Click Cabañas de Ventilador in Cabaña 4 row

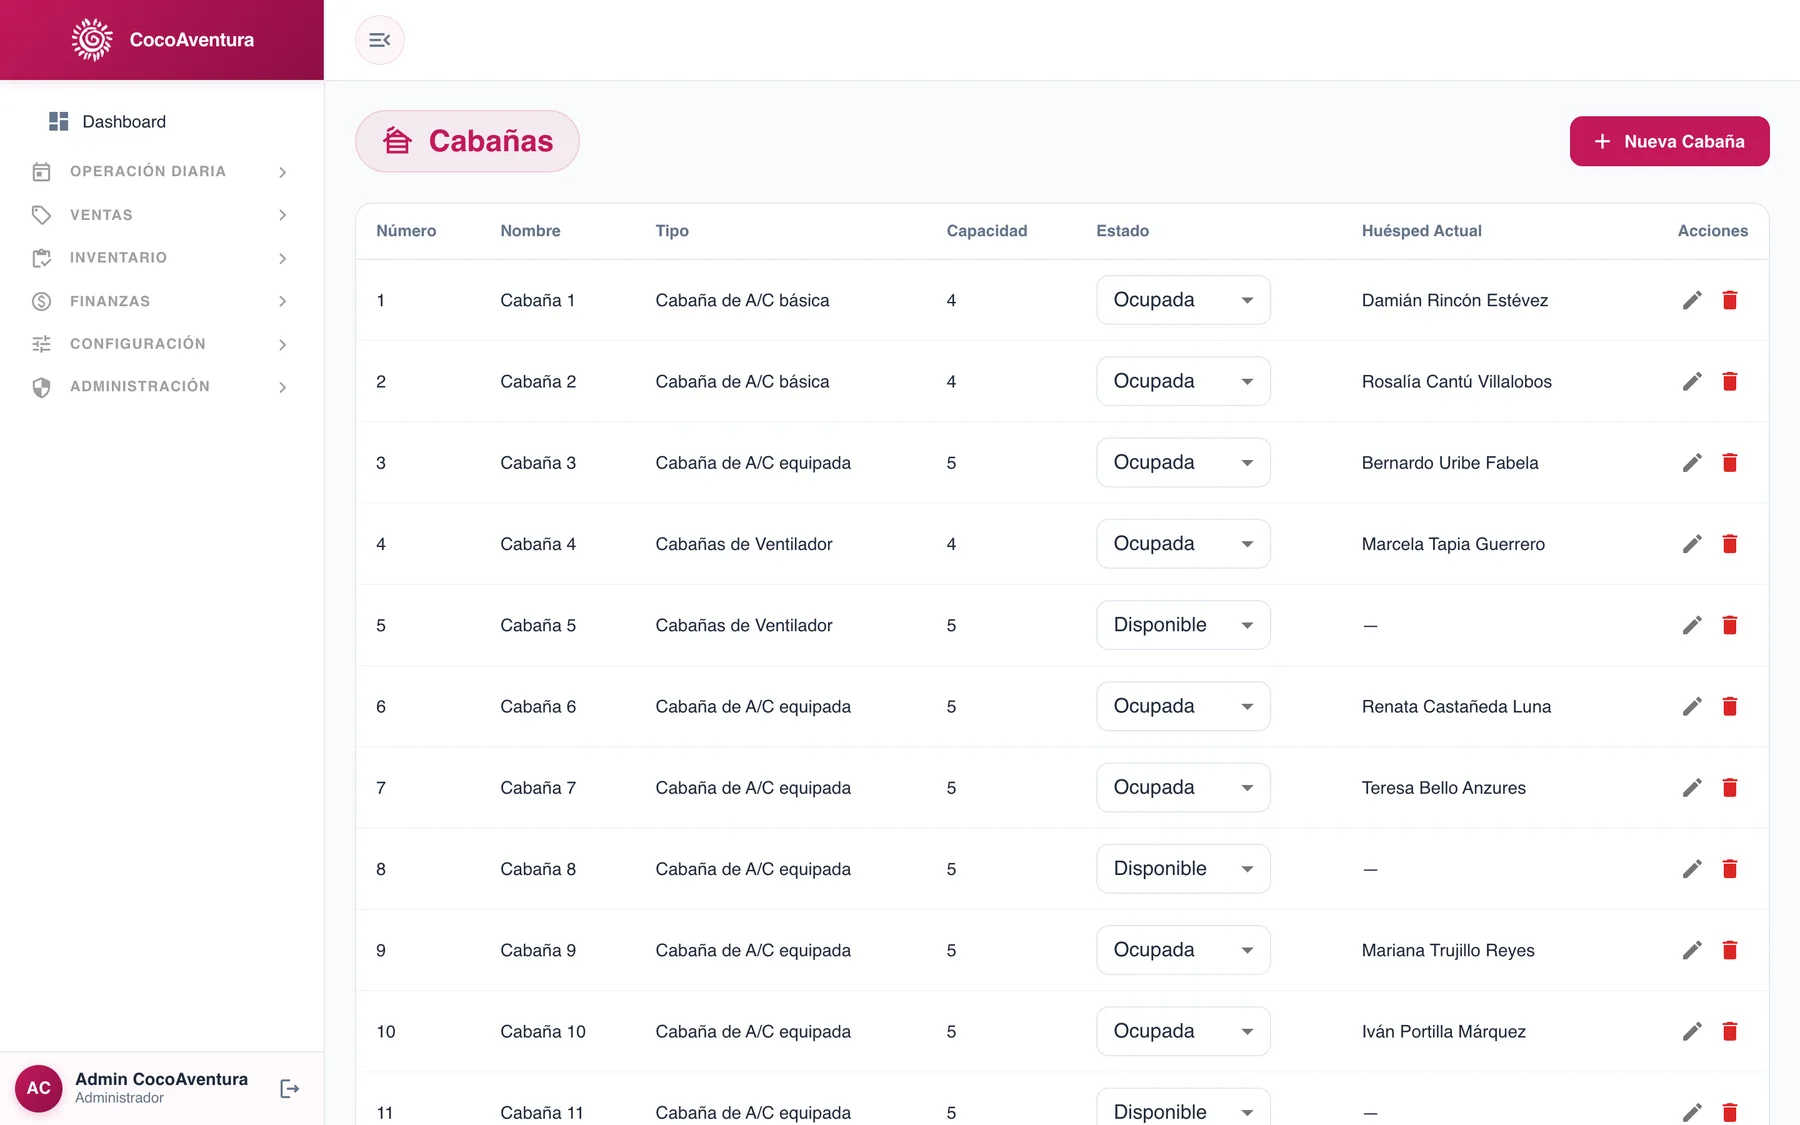pos(744,544)
